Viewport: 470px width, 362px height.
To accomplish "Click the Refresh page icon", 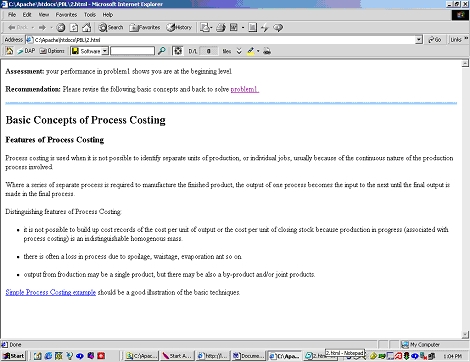I will [74, 28].
